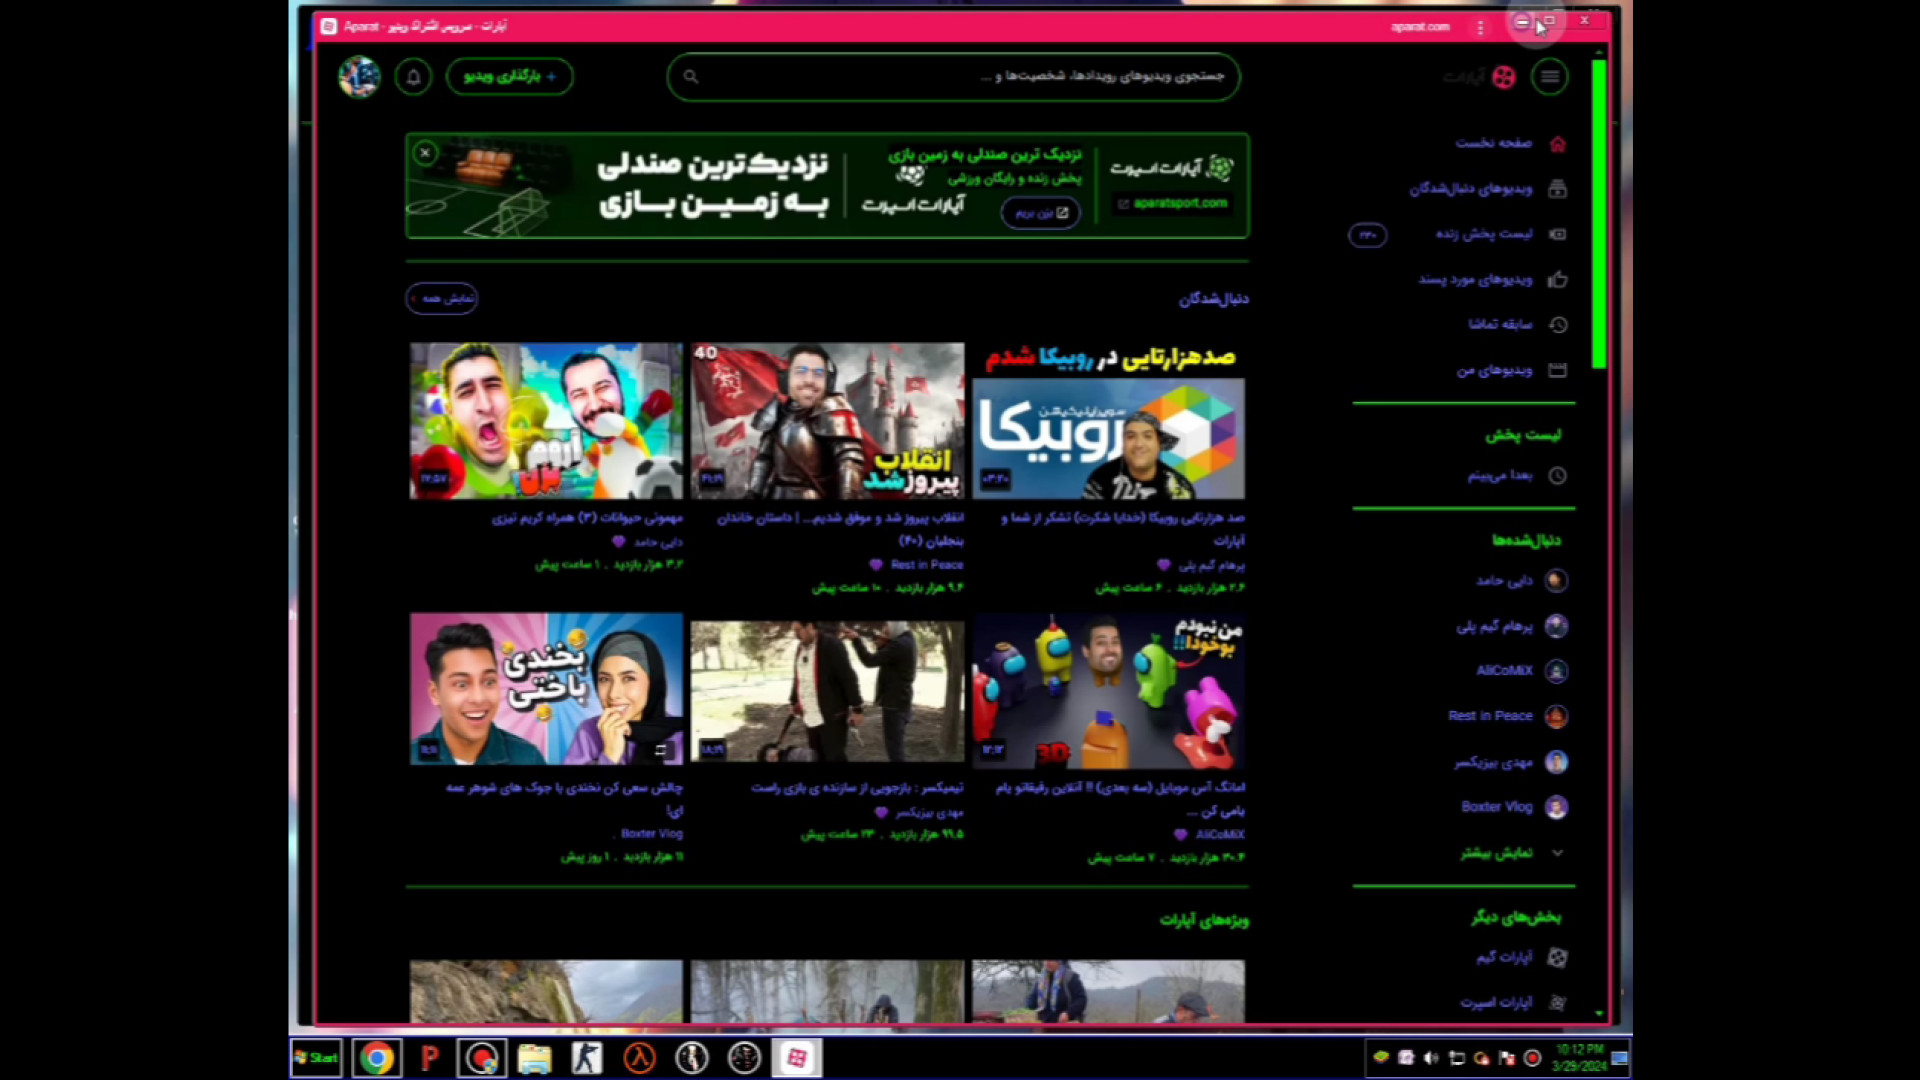
Task: Click the Aparat Game controller icon
Action: [x=1557, y=958]
